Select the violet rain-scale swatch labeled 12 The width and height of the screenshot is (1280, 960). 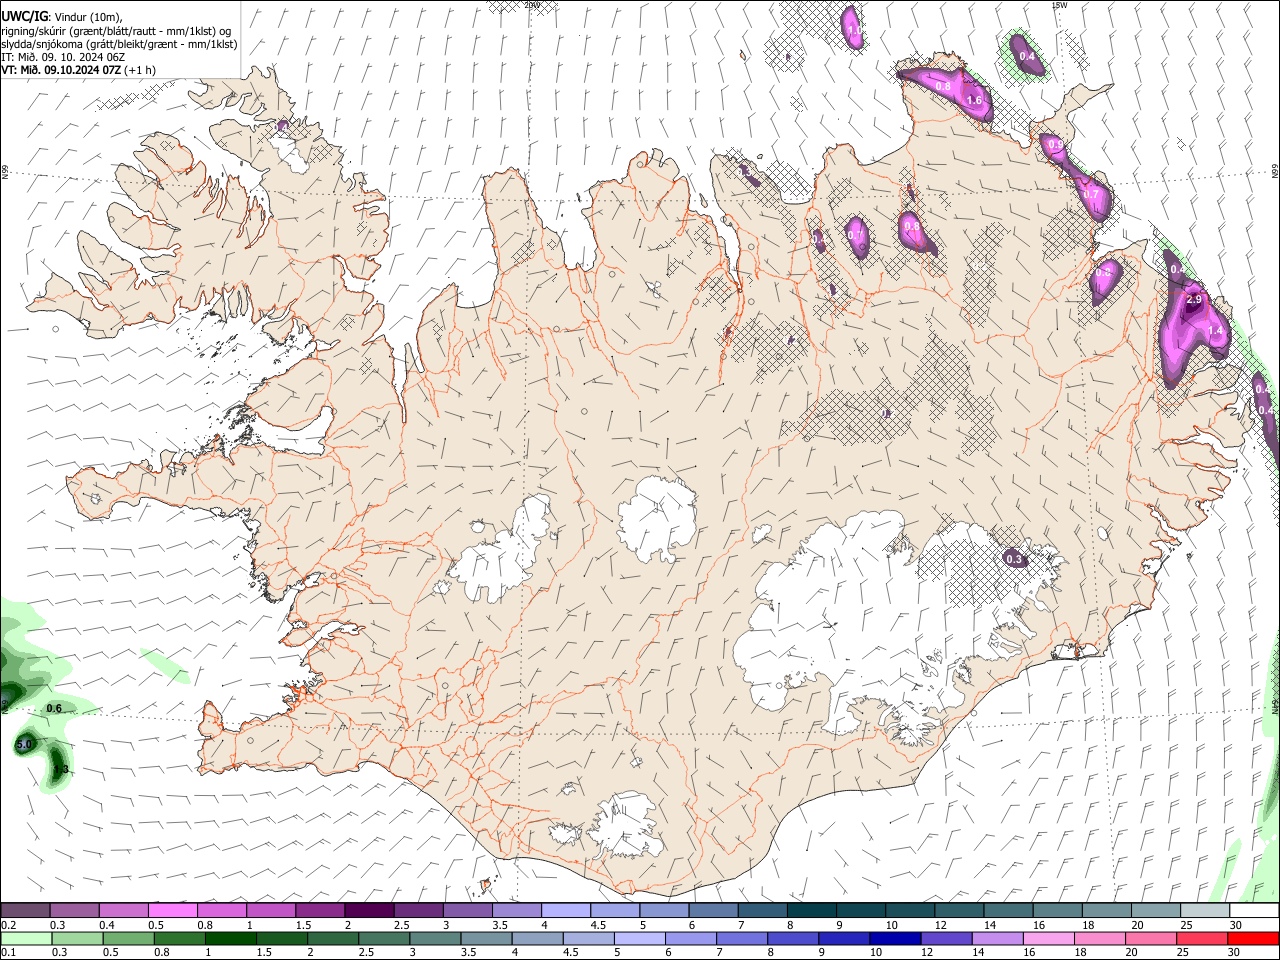[x=946, y=938]
